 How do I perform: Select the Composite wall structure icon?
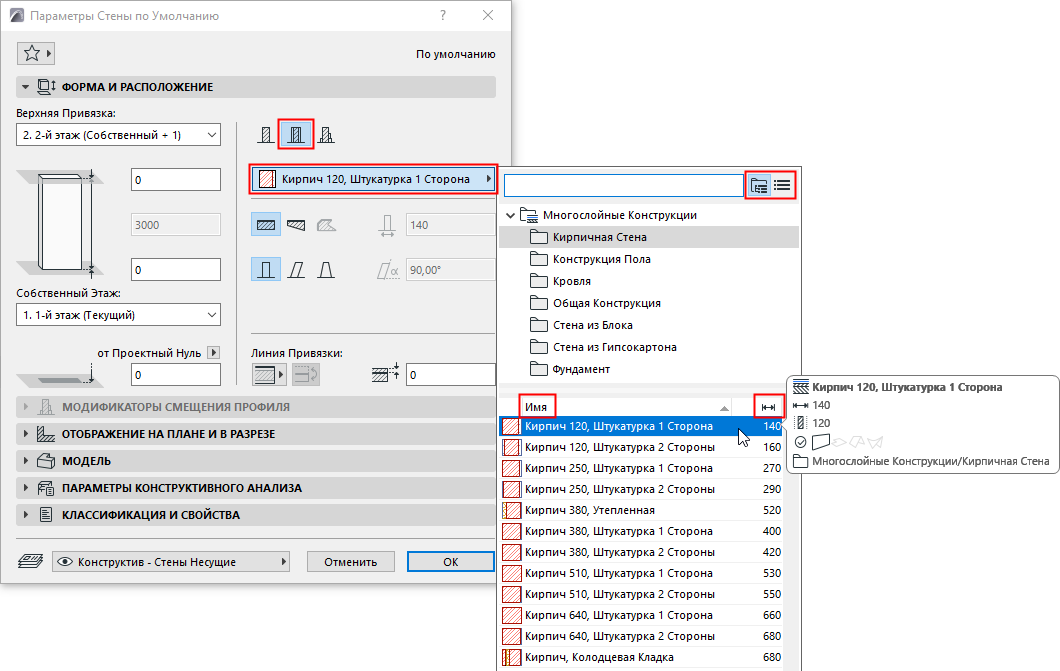[296, 134]
